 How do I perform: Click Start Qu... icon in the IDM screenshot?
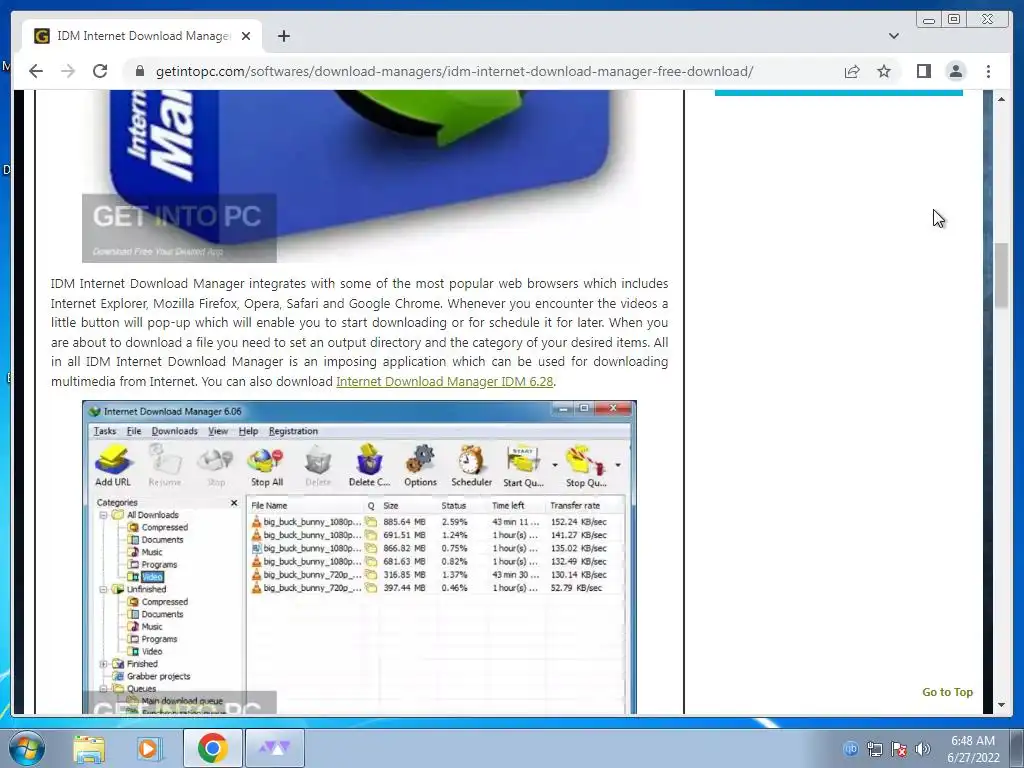coord(523,465)
